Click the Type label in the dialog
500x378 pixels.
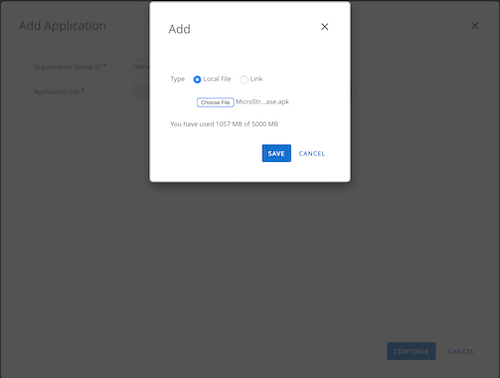(178, 79)
